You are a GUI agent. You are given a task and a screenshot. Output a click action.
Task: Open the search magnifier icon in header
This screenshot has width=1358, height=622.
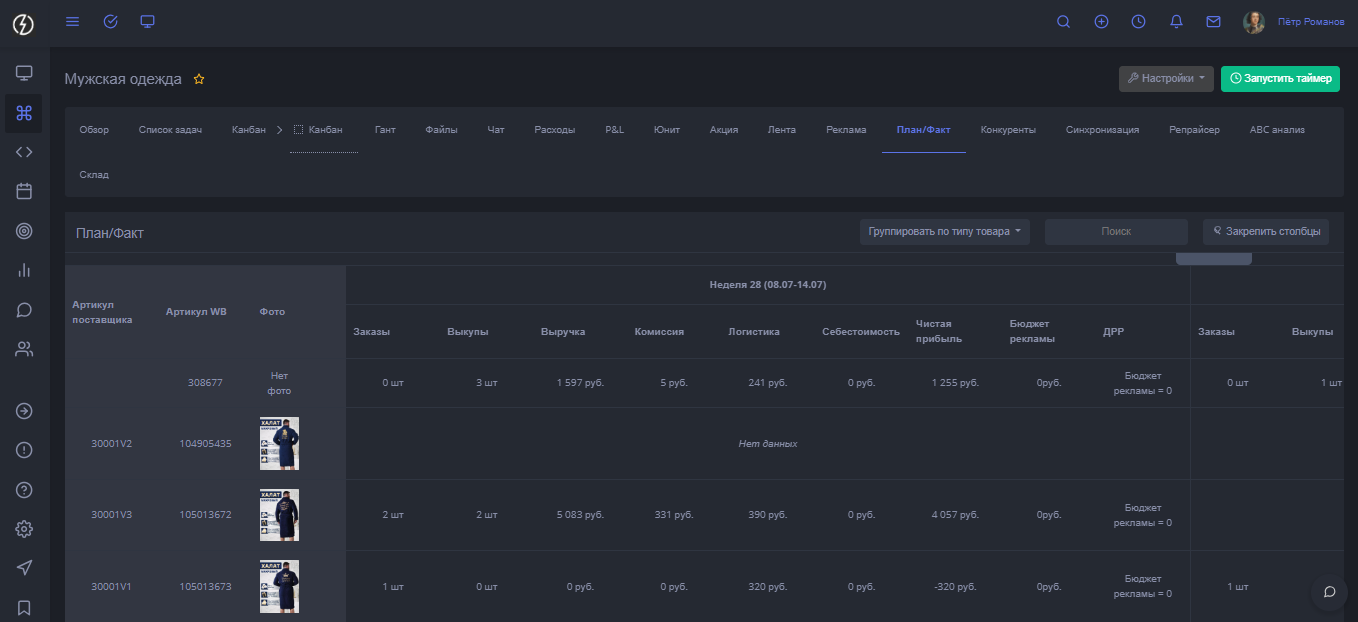(x=1063, y=22)
